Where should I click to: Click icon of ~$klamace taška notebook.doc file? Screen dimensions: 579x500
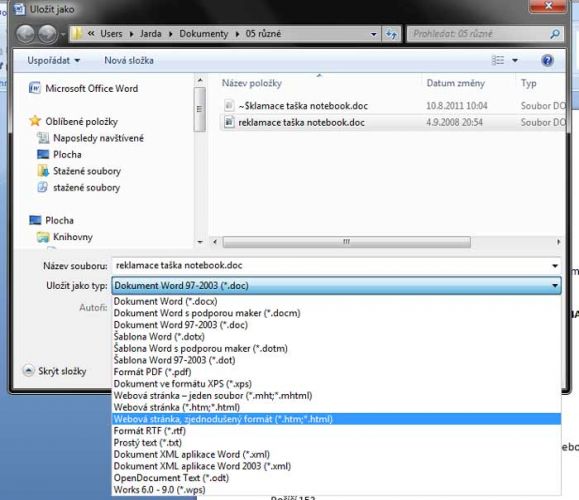[229, 105]
